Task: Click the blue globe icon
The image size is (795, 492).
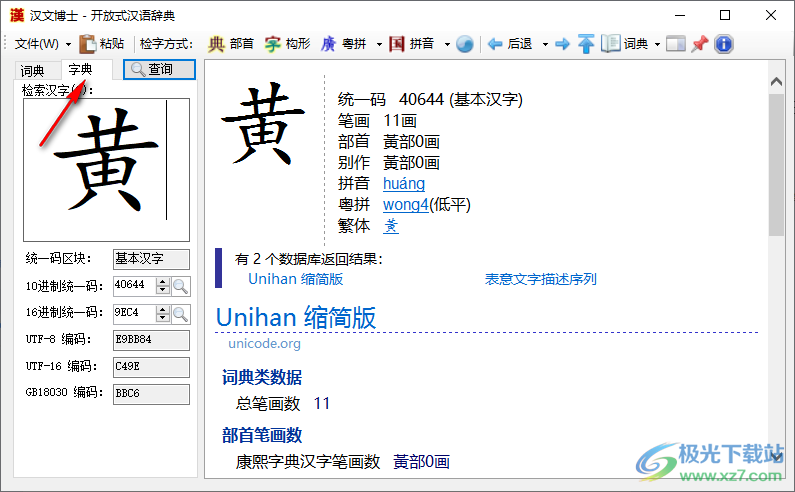Action: coord(464,44)
